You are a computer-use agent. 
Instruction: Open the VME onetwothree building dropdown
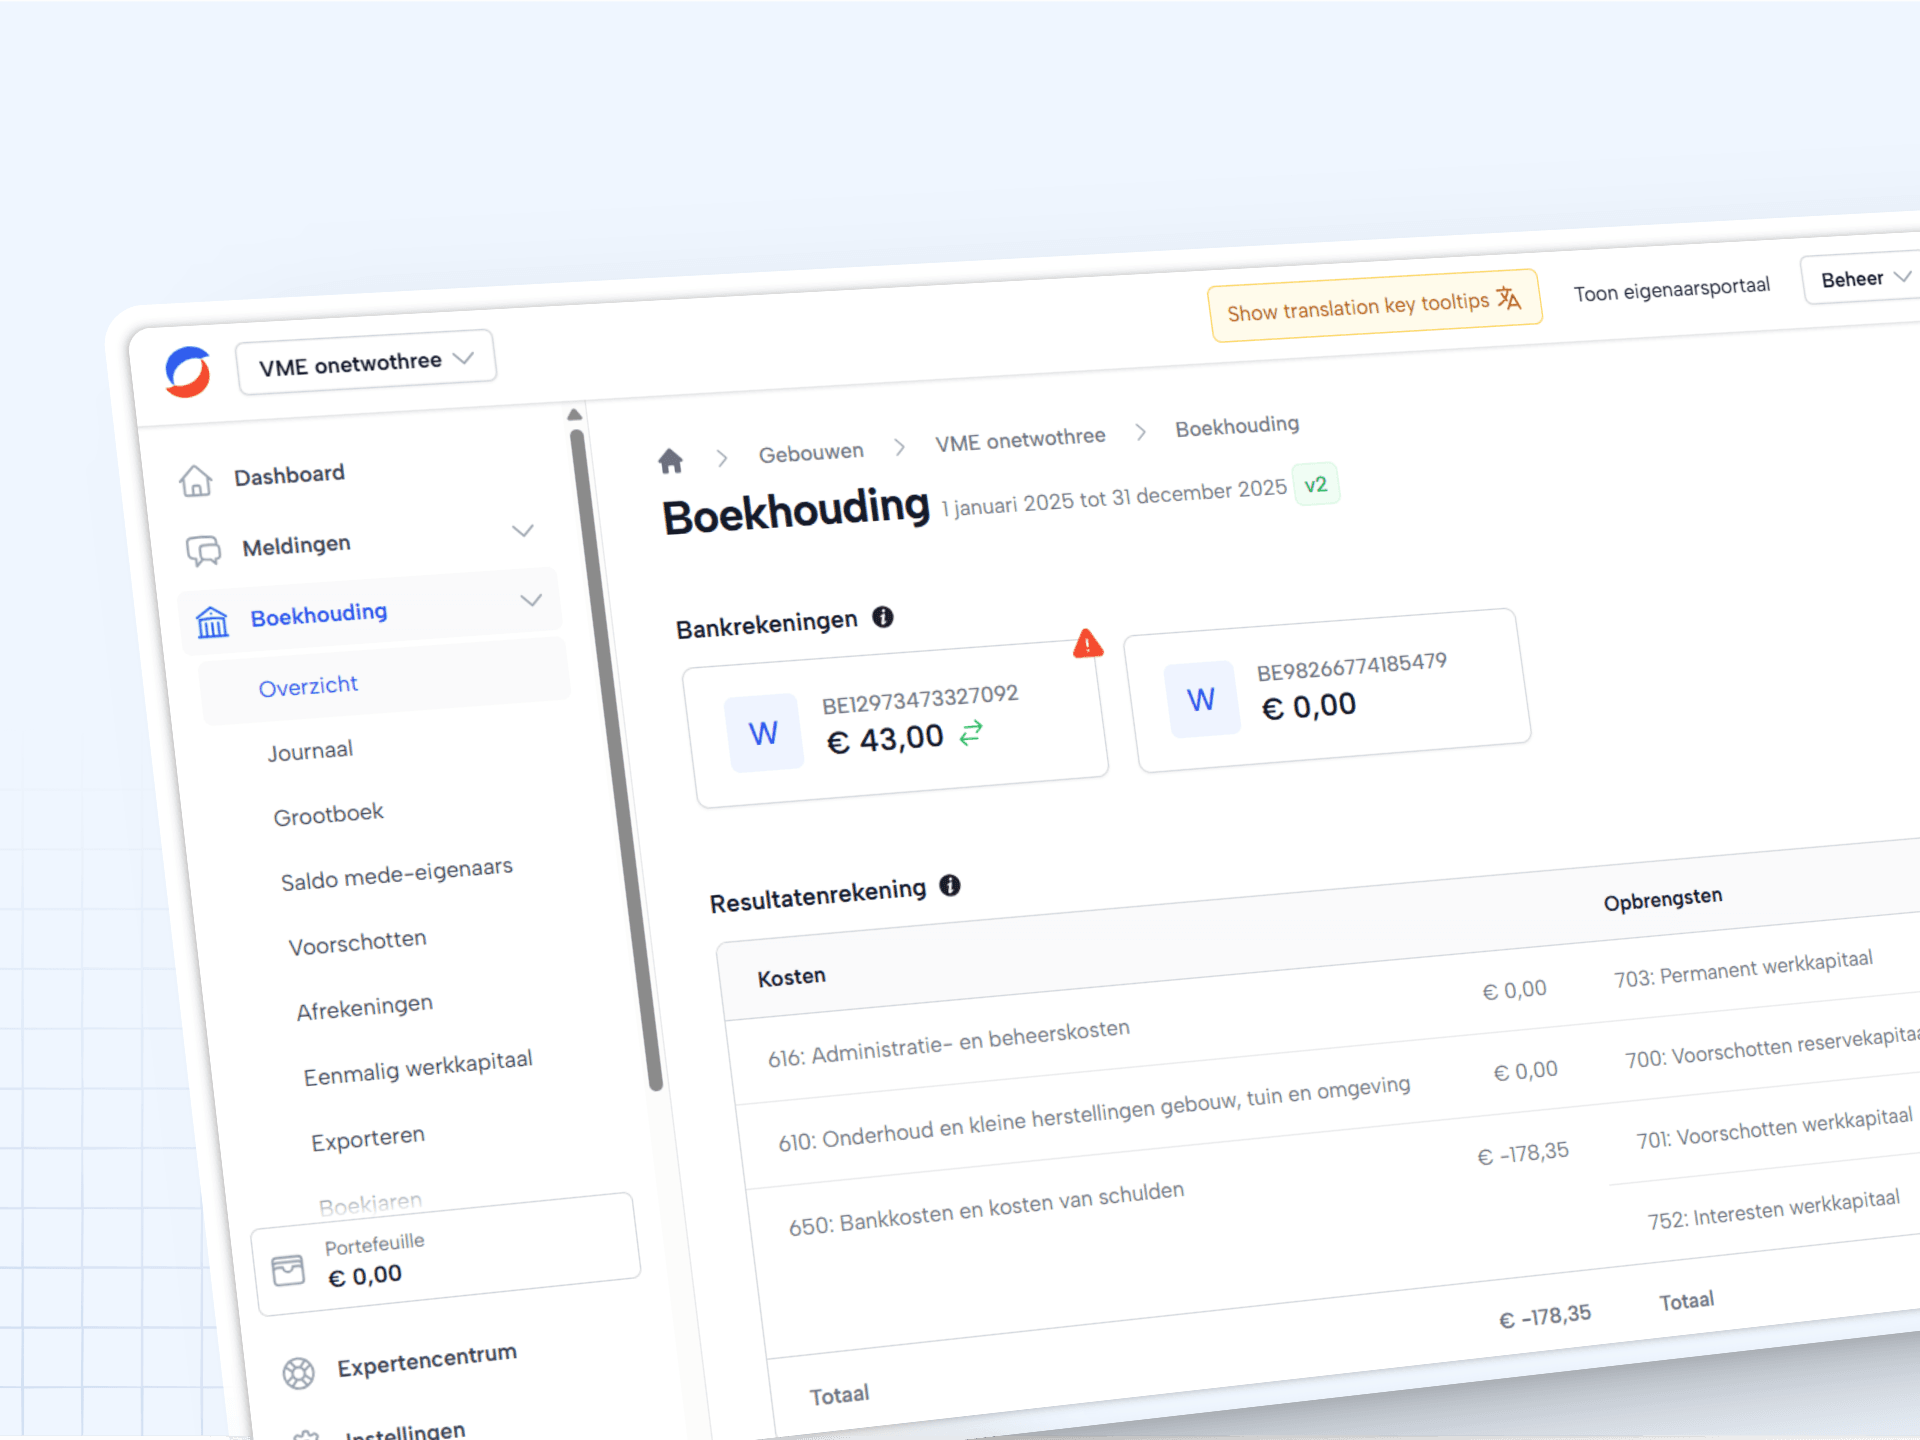coord(366,363)
